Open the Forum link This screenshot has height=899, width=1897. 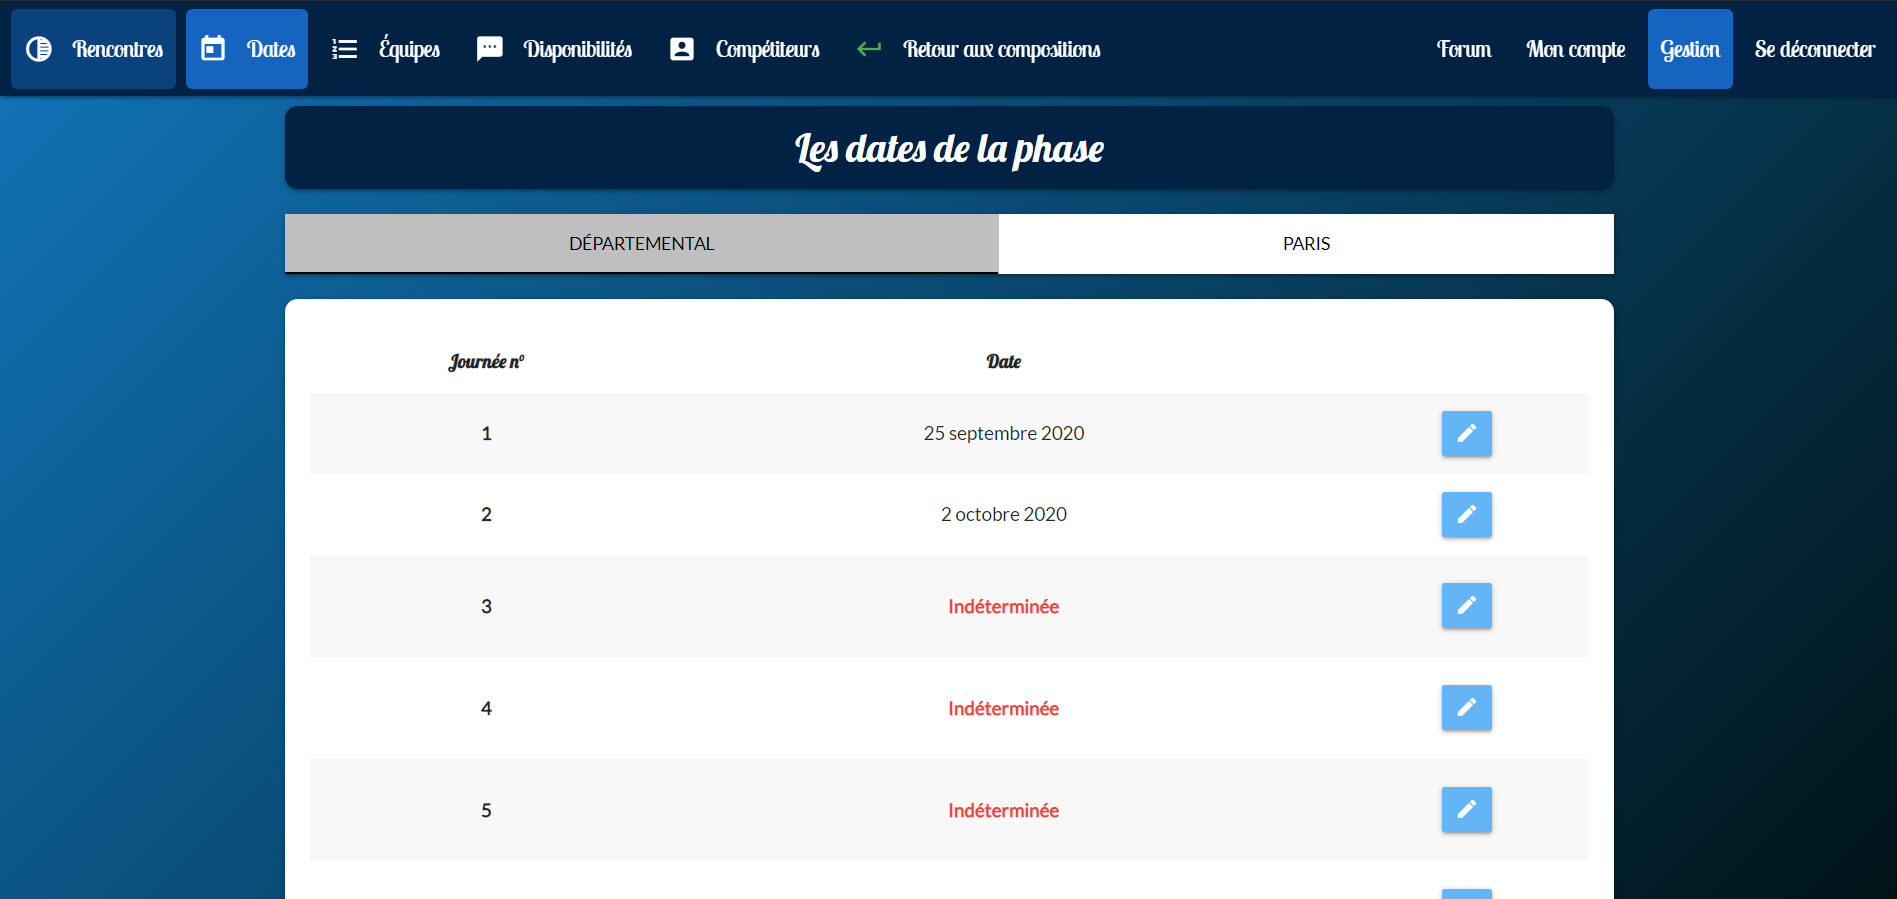pos(1464,49)
